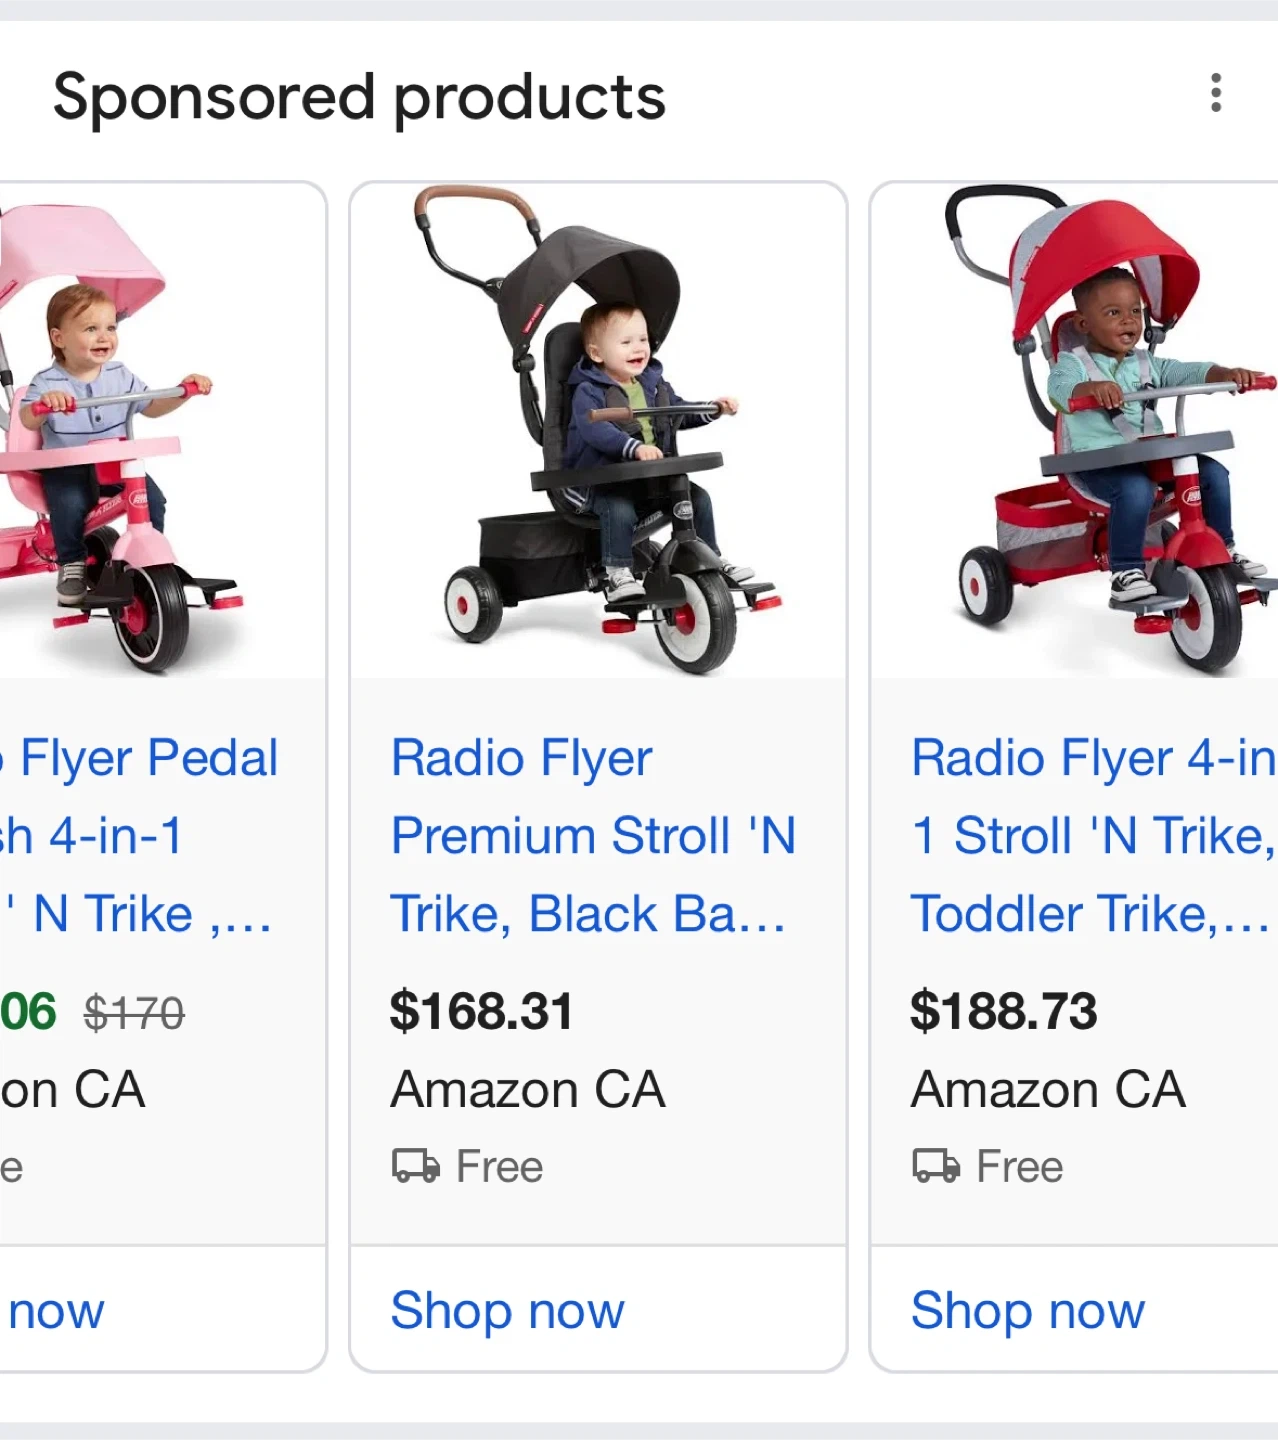Open the Flyer Pedal 4-in-1 Trike title
The image size is (1278, 1440).
tap(140, 836)
